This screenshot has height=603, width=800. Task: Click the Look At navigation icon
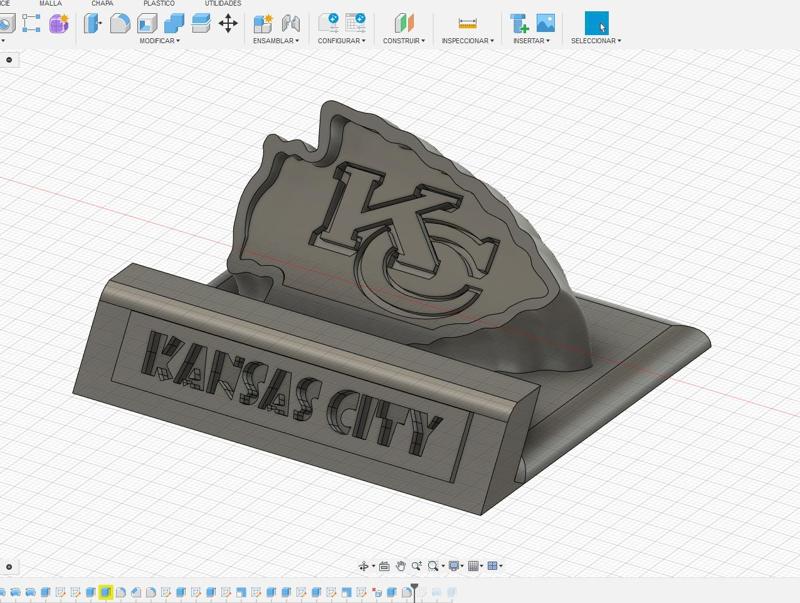click(384, 566)
